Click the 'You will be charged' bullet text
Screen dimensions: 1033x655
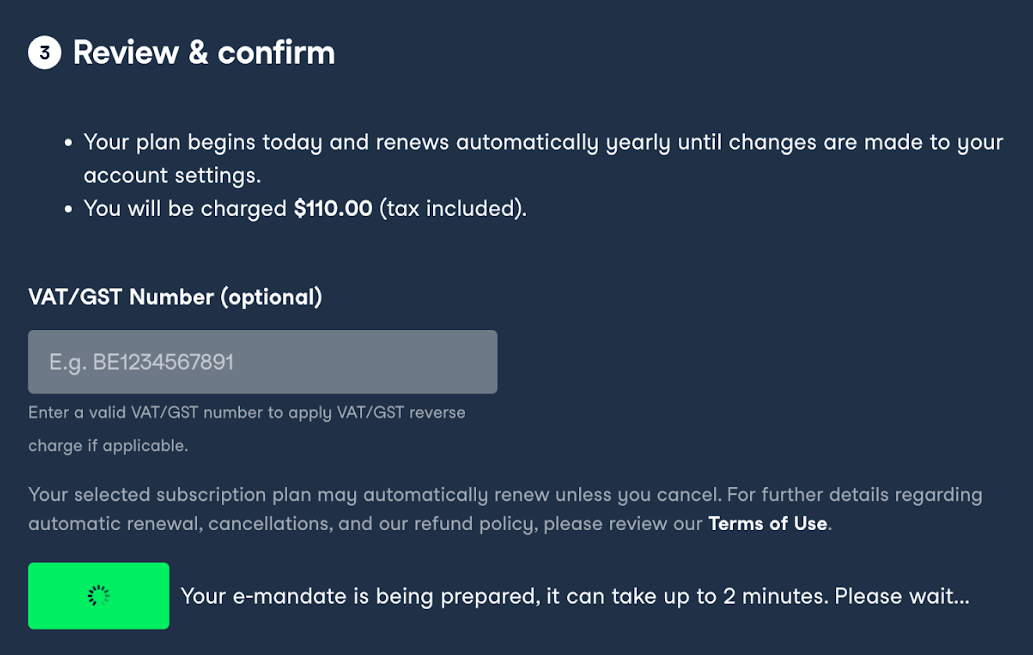click(x=188, y=209)
